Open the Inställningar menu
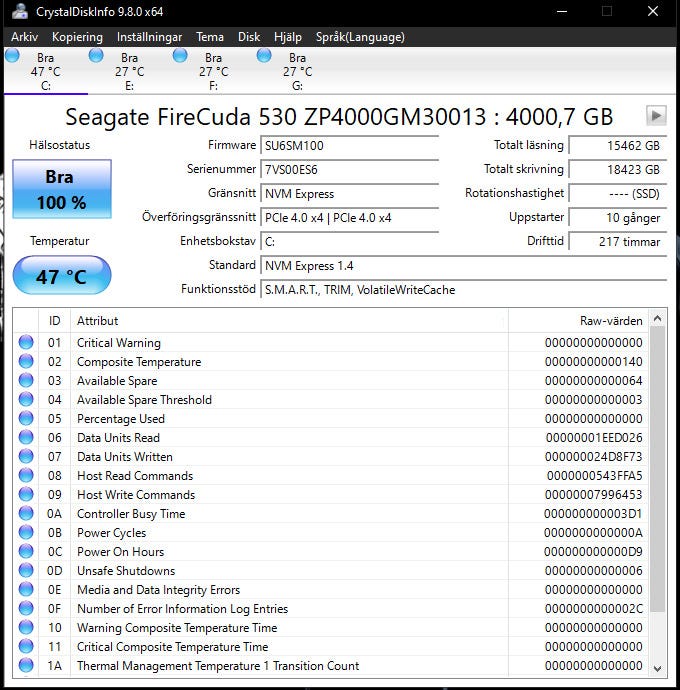 (149, 37)
